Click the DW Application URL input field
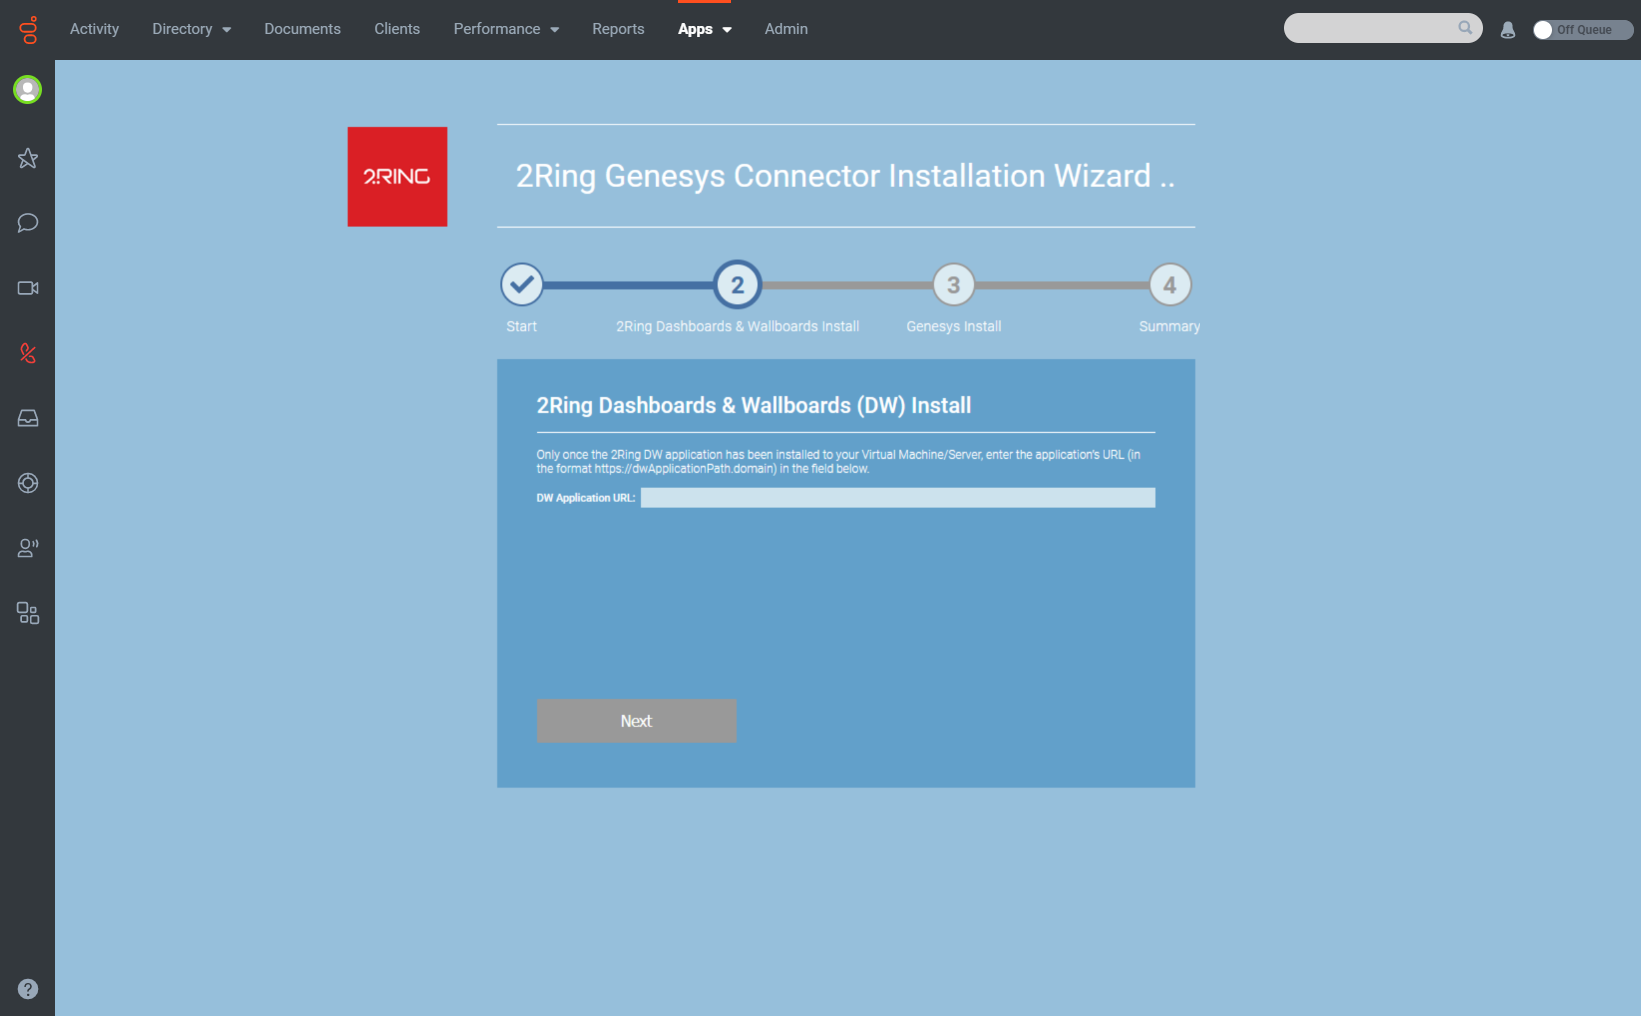The width and height of the screenshot is (1641, 1016). pos(897,497)
